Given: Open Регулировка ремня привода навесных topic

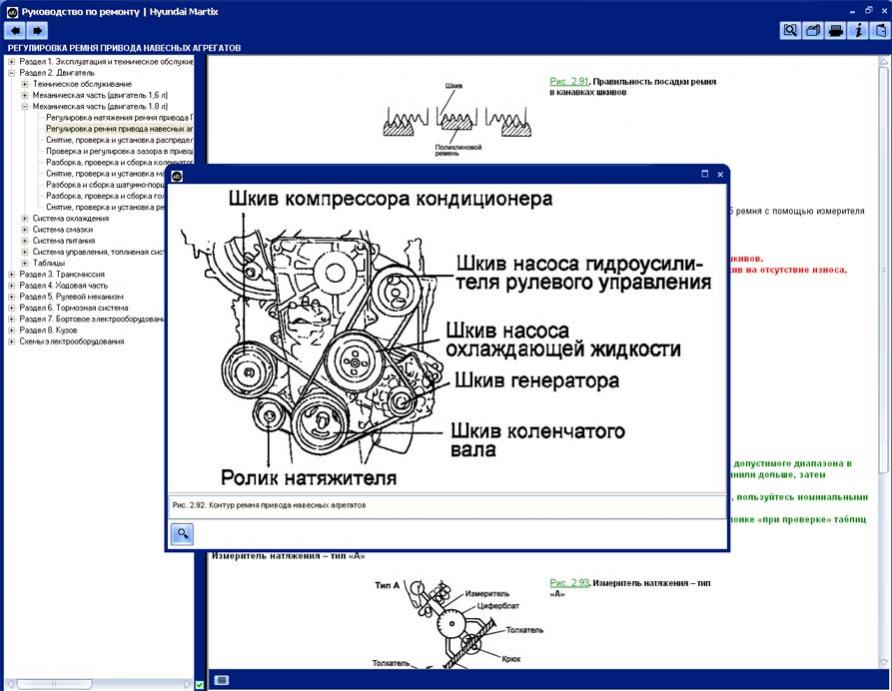Looking at the screenshot, I should [119, 129].
